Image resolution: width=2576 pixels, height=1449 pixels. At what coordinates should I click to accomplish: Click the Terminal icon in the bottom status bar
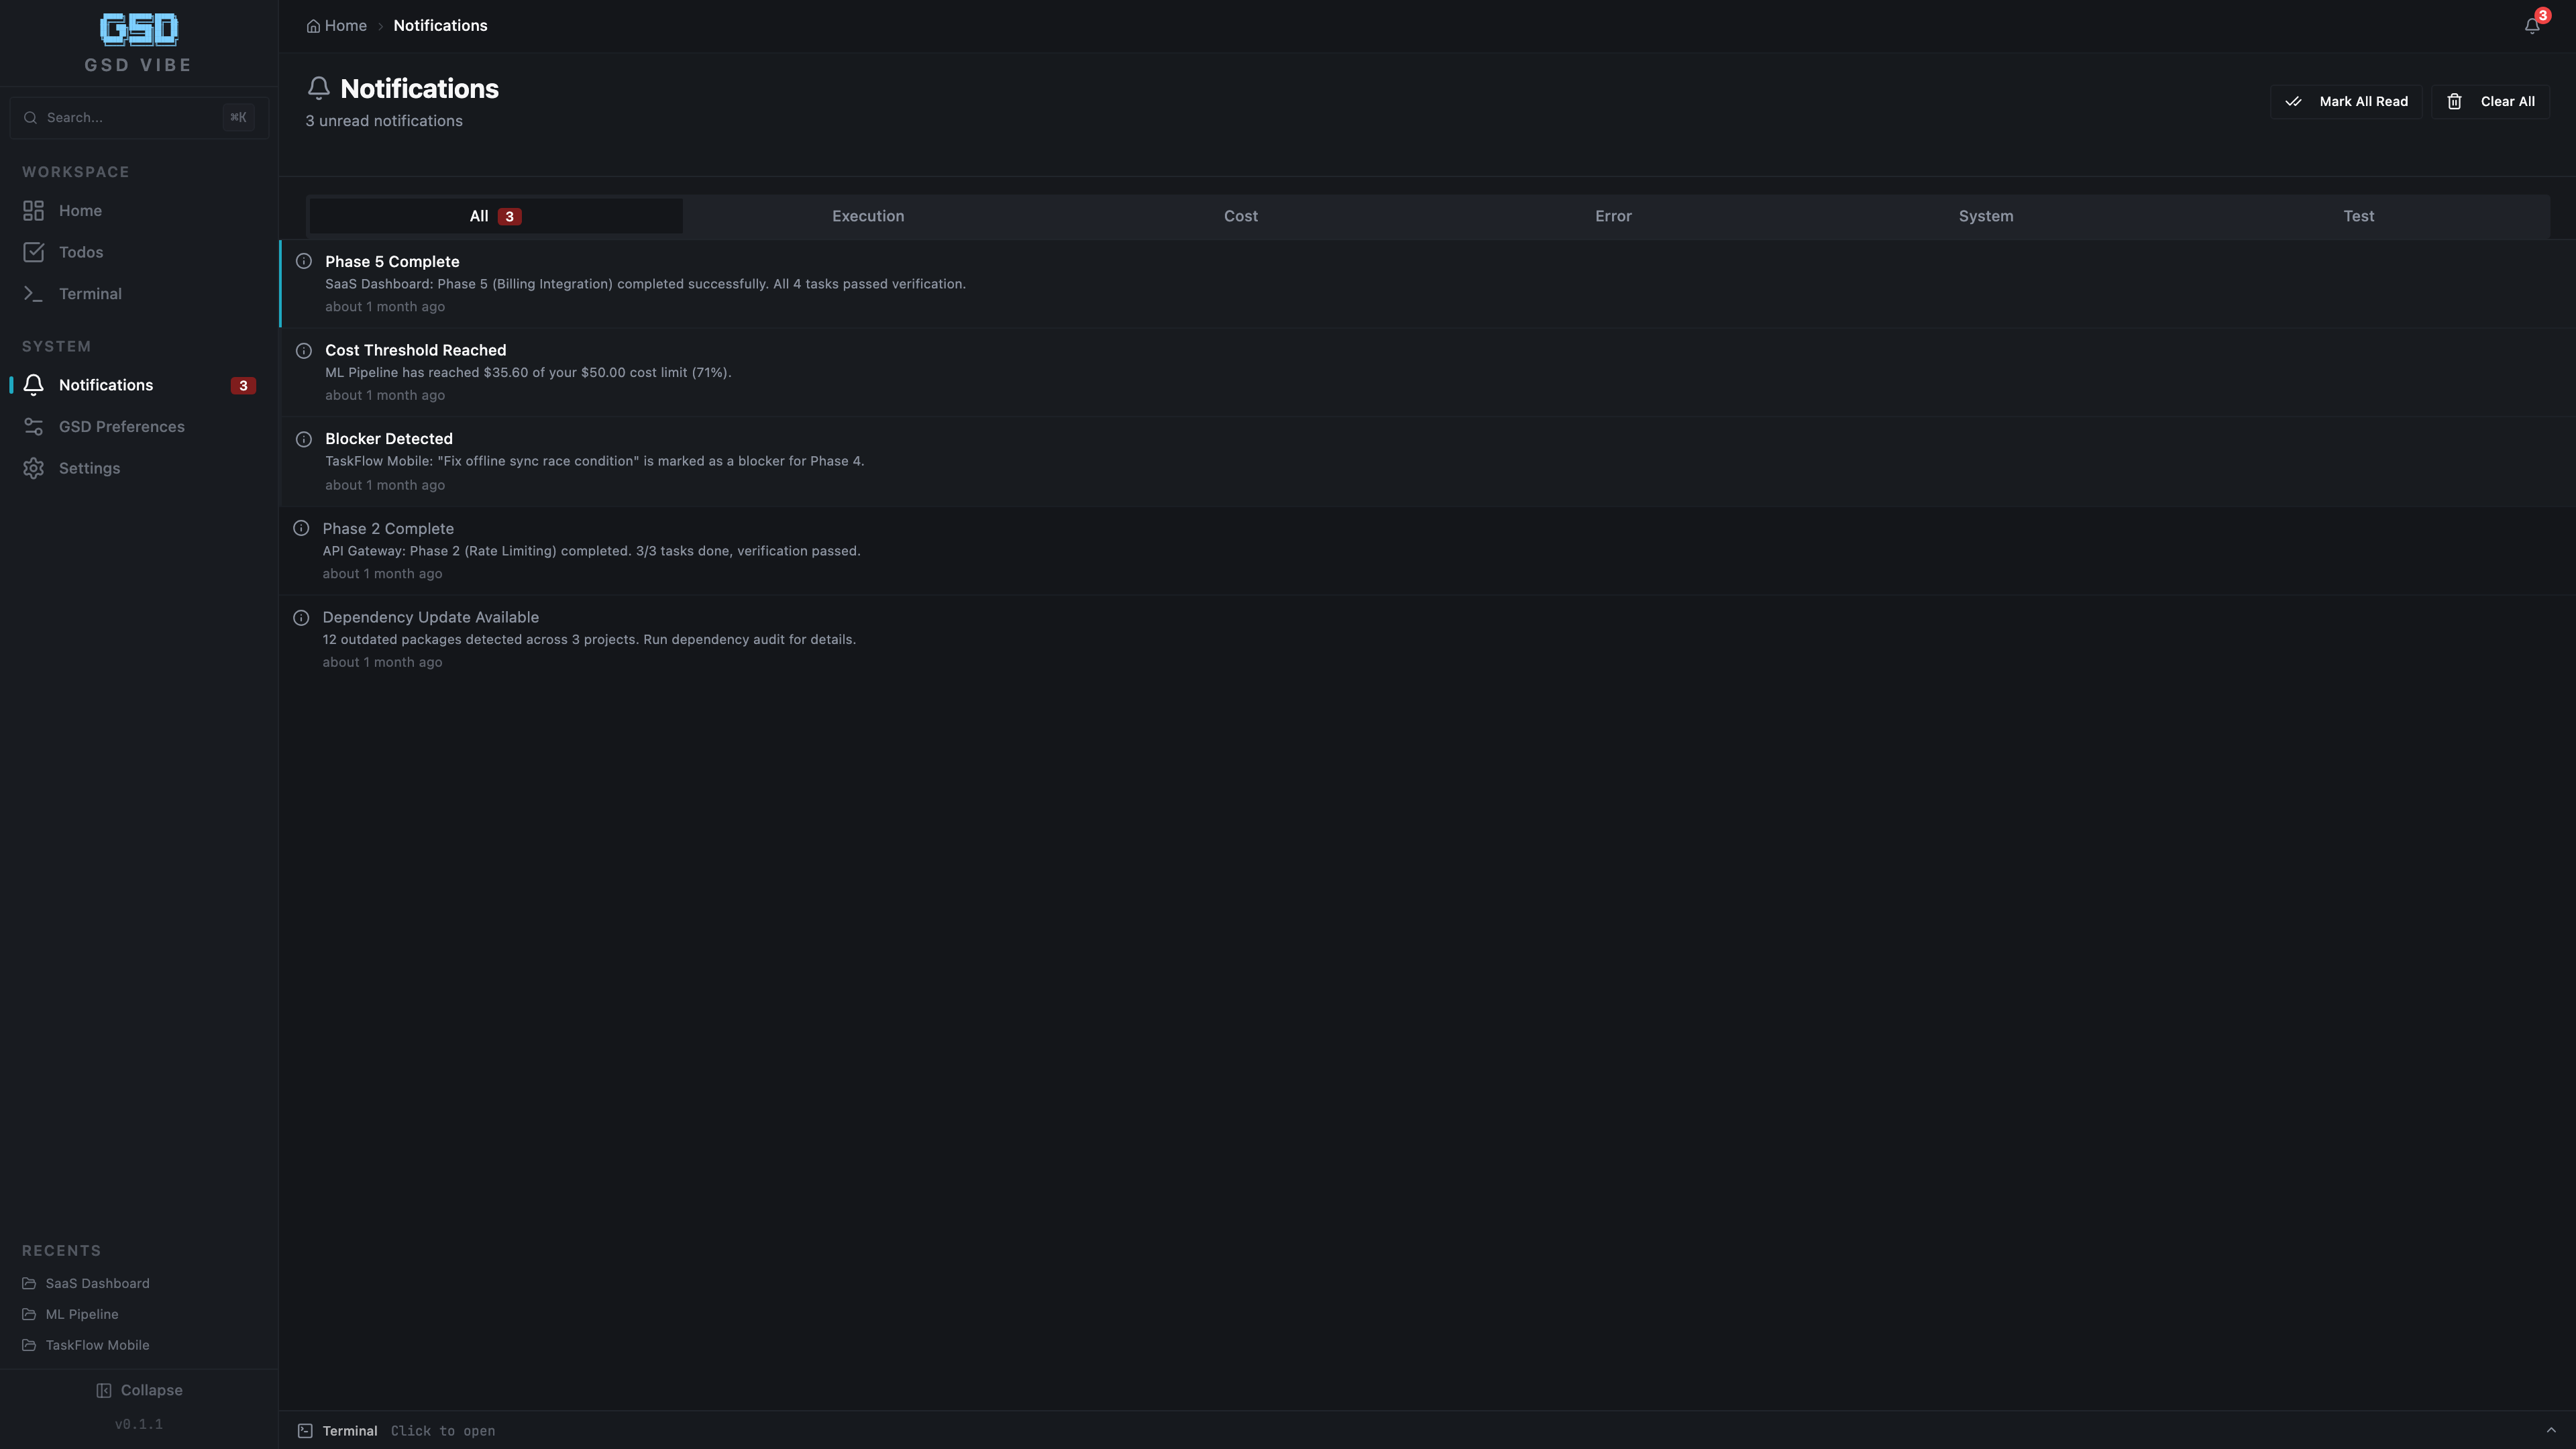tap(305, 1431)
